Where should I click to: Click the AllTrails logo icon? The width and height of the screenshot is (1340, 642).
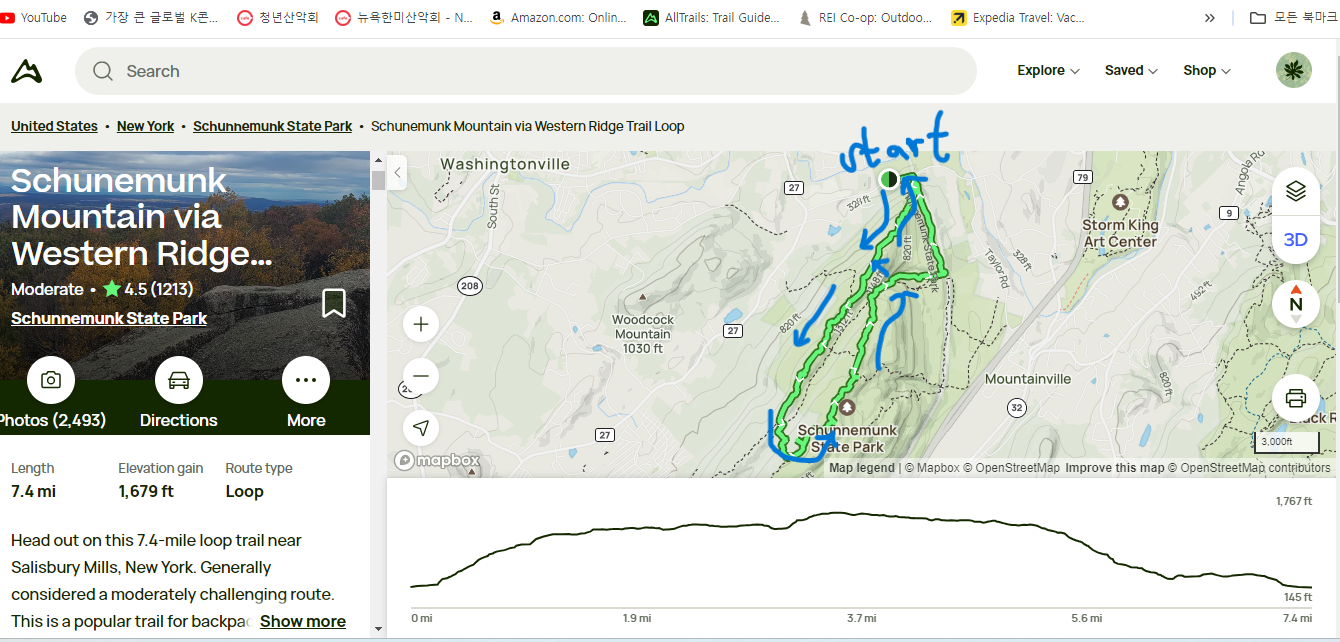[x=27, y=71]
